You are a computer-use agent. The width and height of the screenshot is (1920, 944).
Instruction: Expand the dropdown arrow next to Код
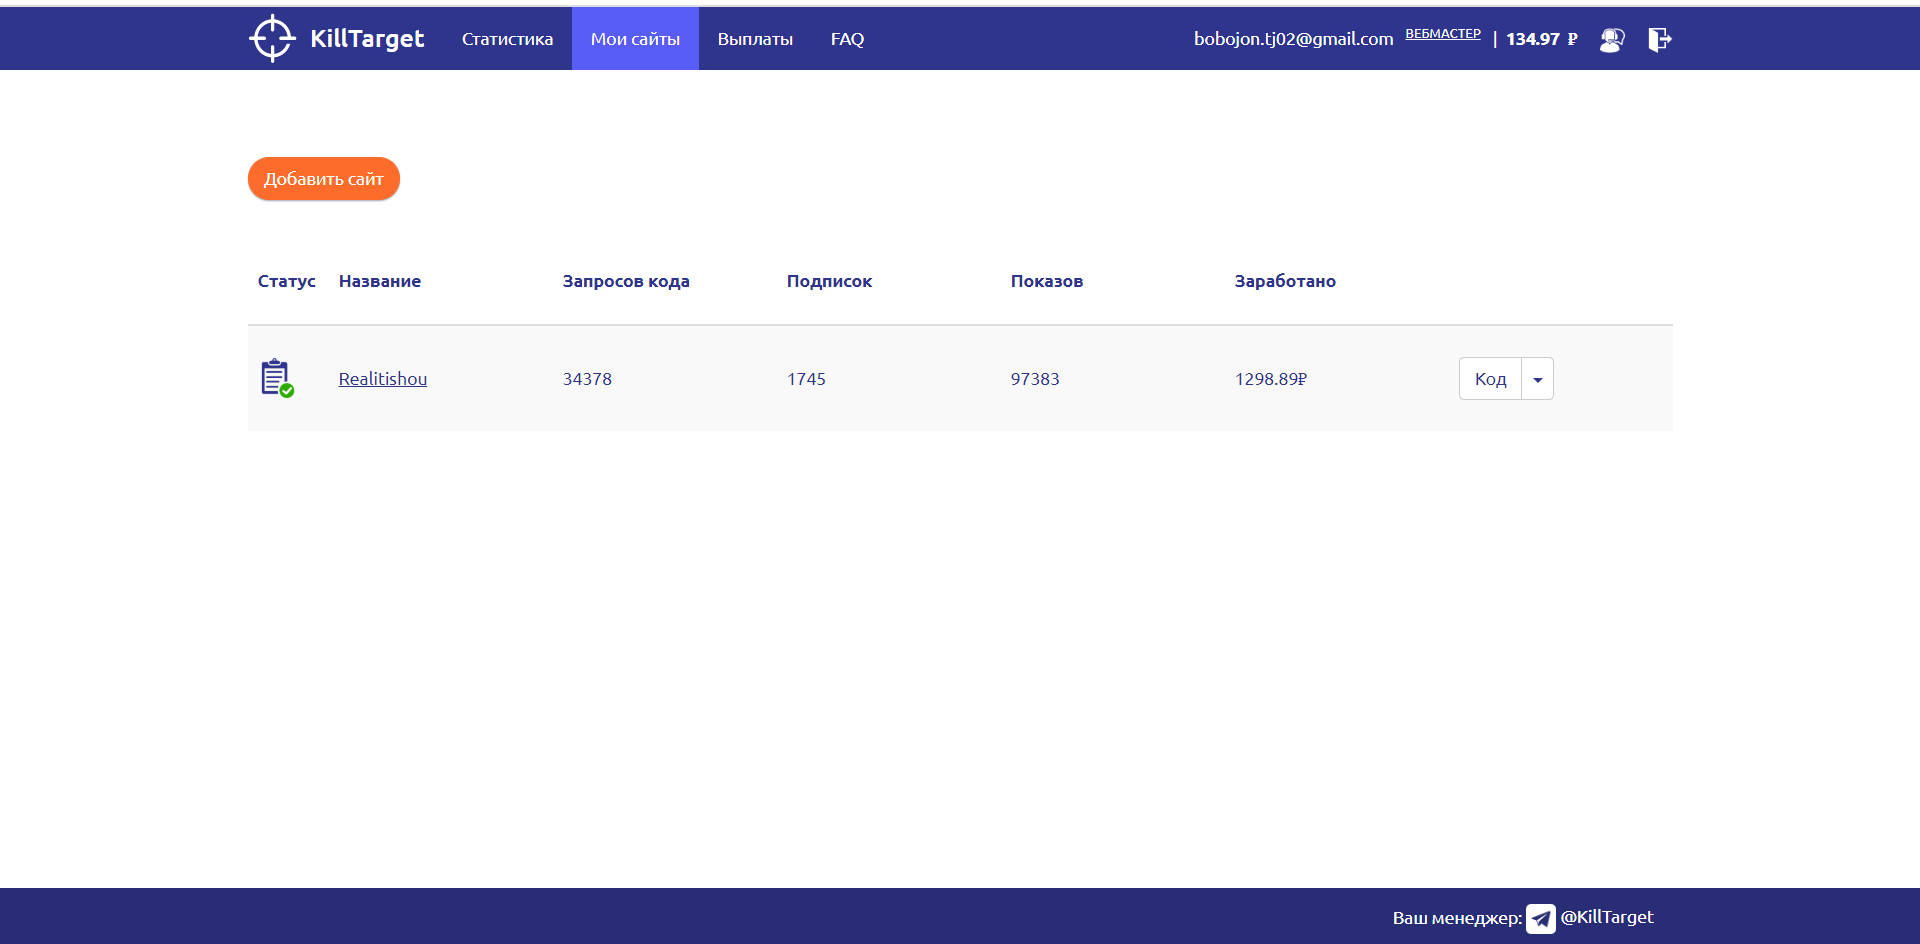pyautogui.click(x=1538, y=379)
